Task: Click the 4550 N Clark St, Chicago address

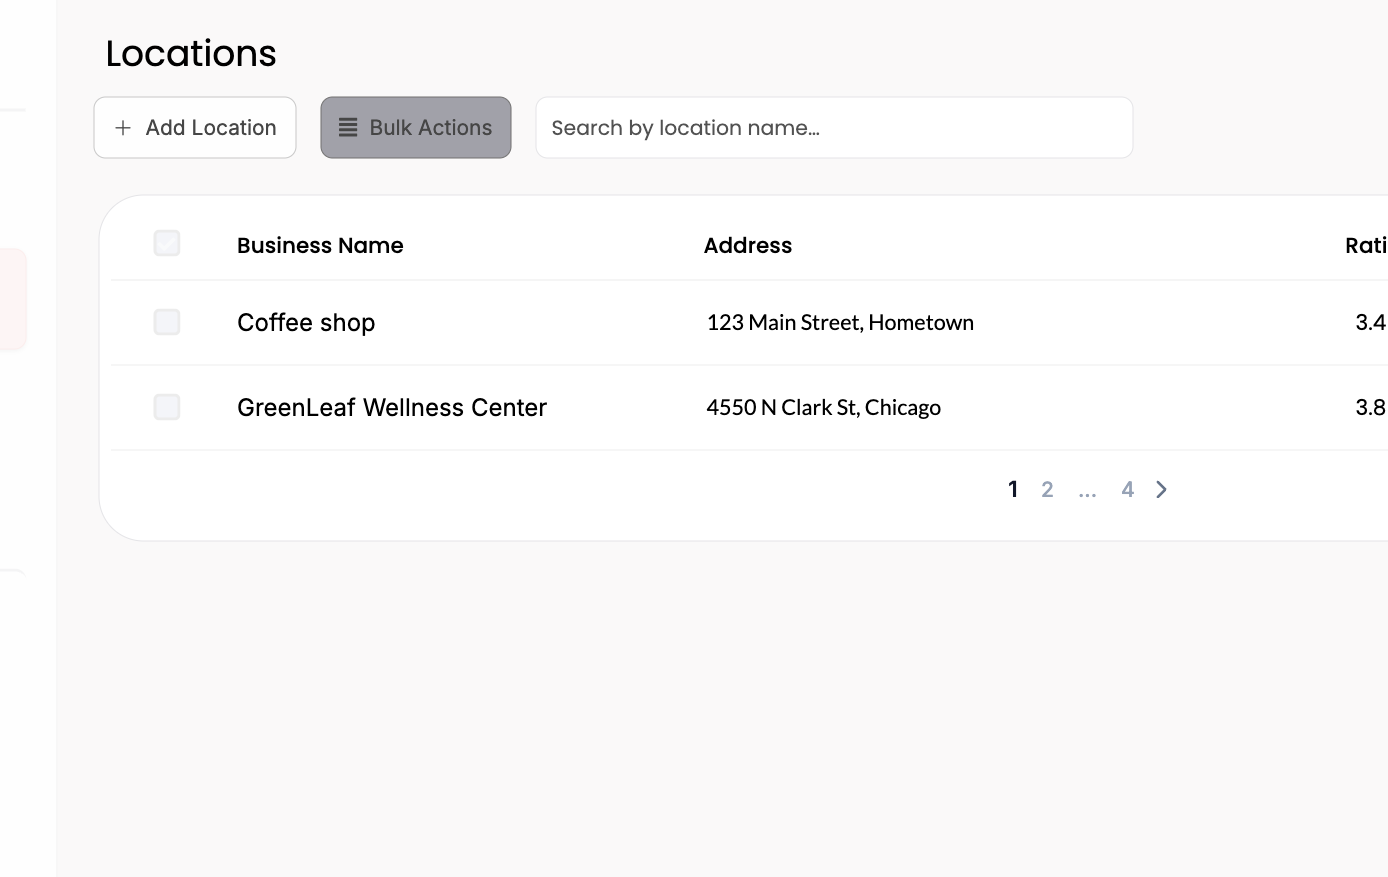Action: (x=823, y=408)
